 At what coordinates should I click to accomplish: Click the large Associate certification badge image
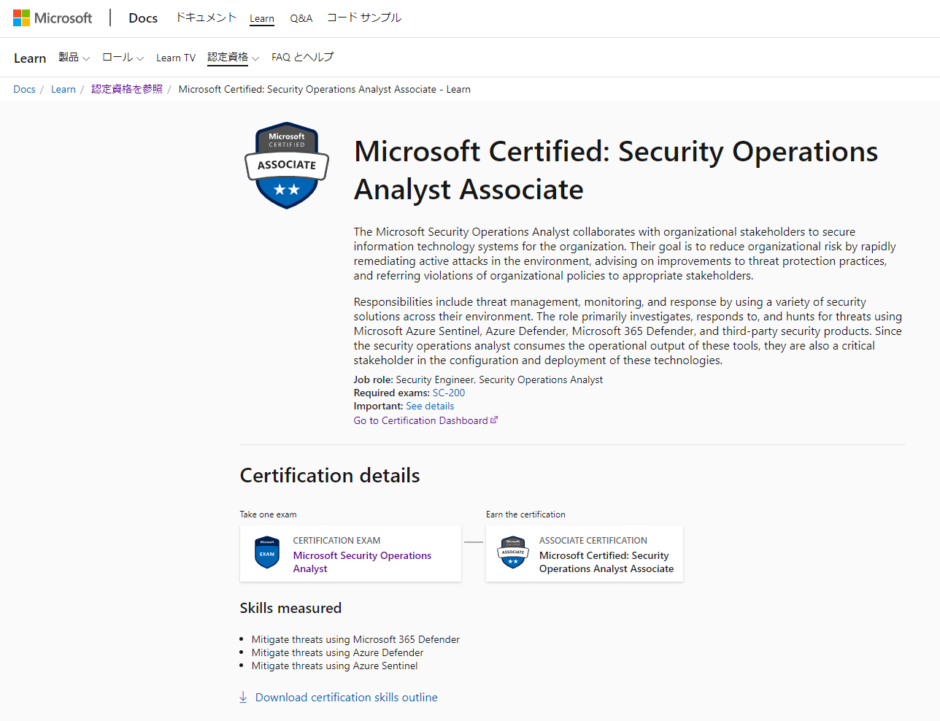pos(286,165)
